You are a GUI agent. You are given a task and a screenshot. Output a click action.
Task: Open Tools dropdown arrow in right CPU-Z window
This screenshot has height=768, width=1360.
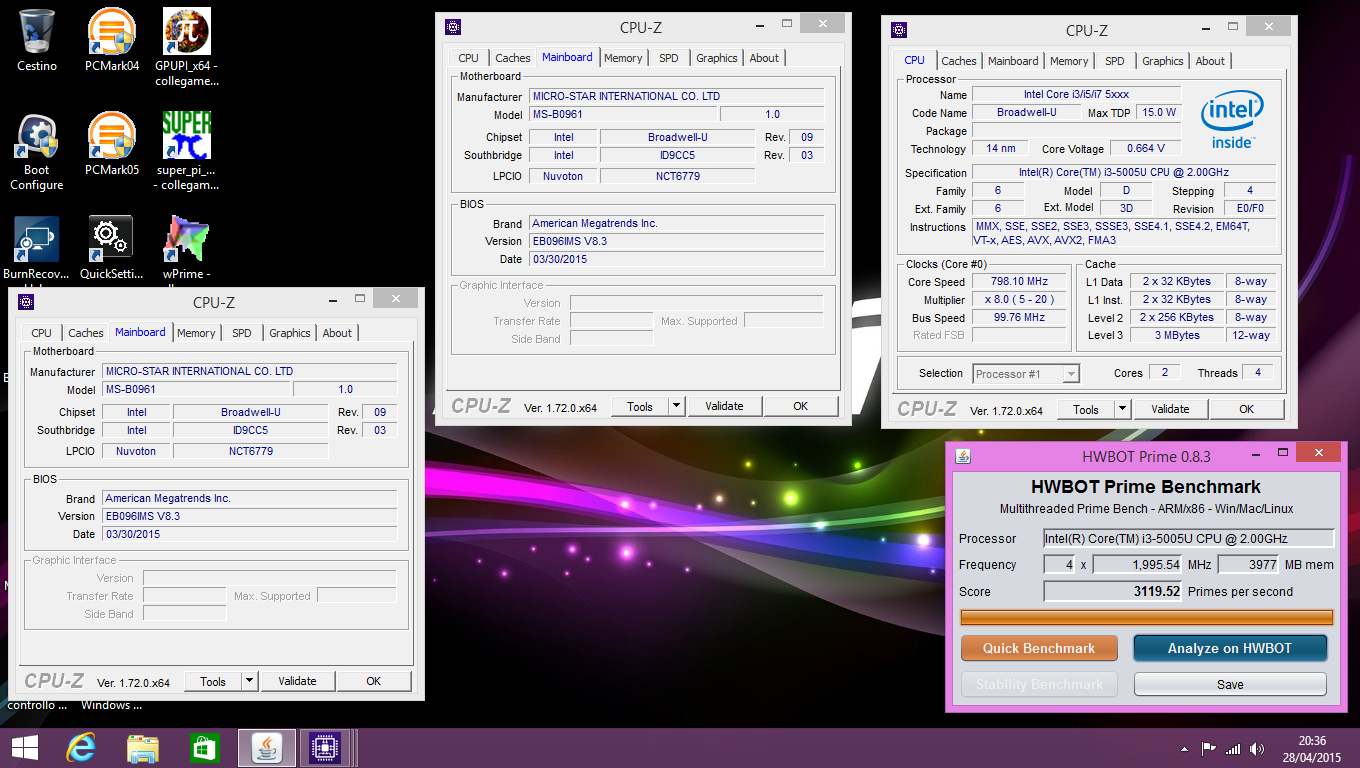1122,409
